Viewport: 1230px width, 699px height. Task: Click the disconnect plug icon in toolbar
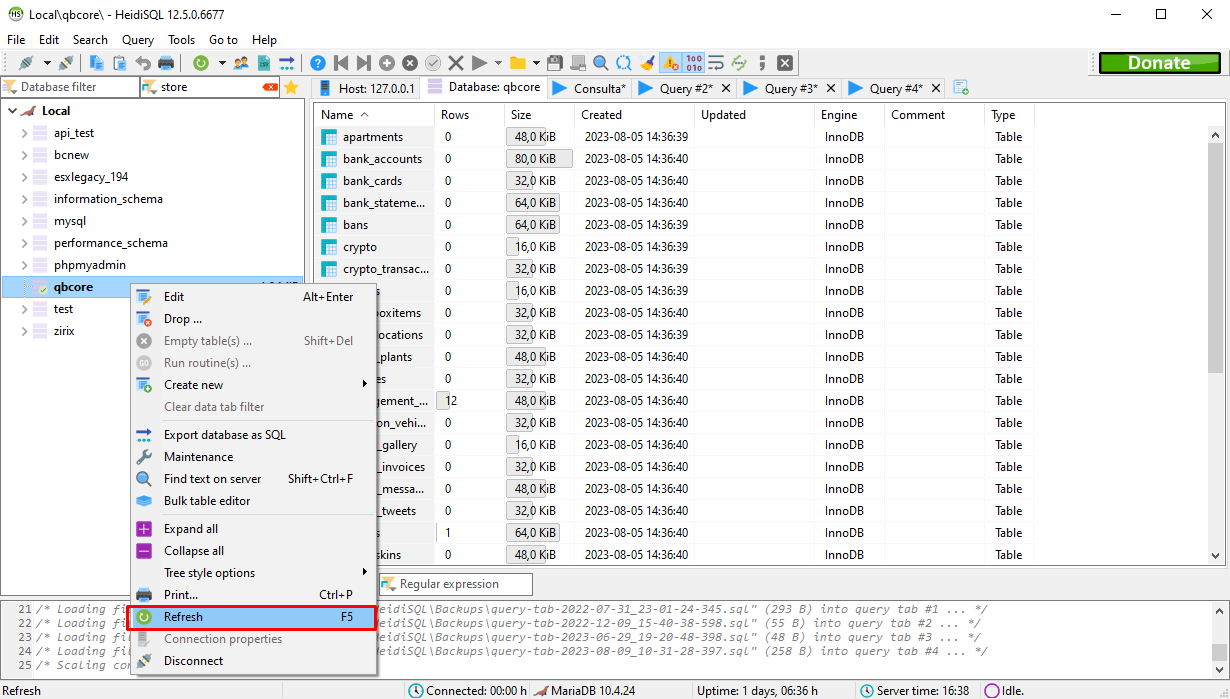66,63
